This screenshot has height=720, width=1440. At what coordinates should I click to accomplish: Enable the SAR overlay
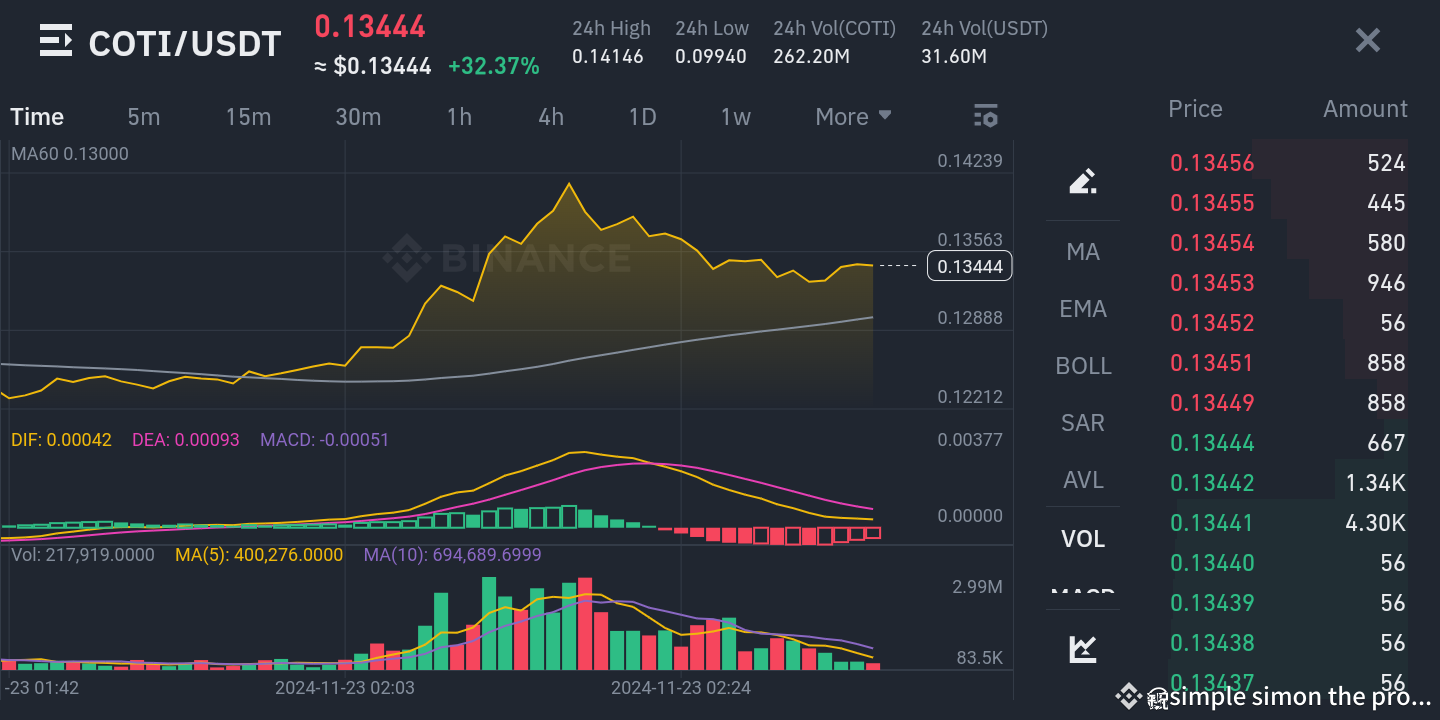(x=1083, y=423)
